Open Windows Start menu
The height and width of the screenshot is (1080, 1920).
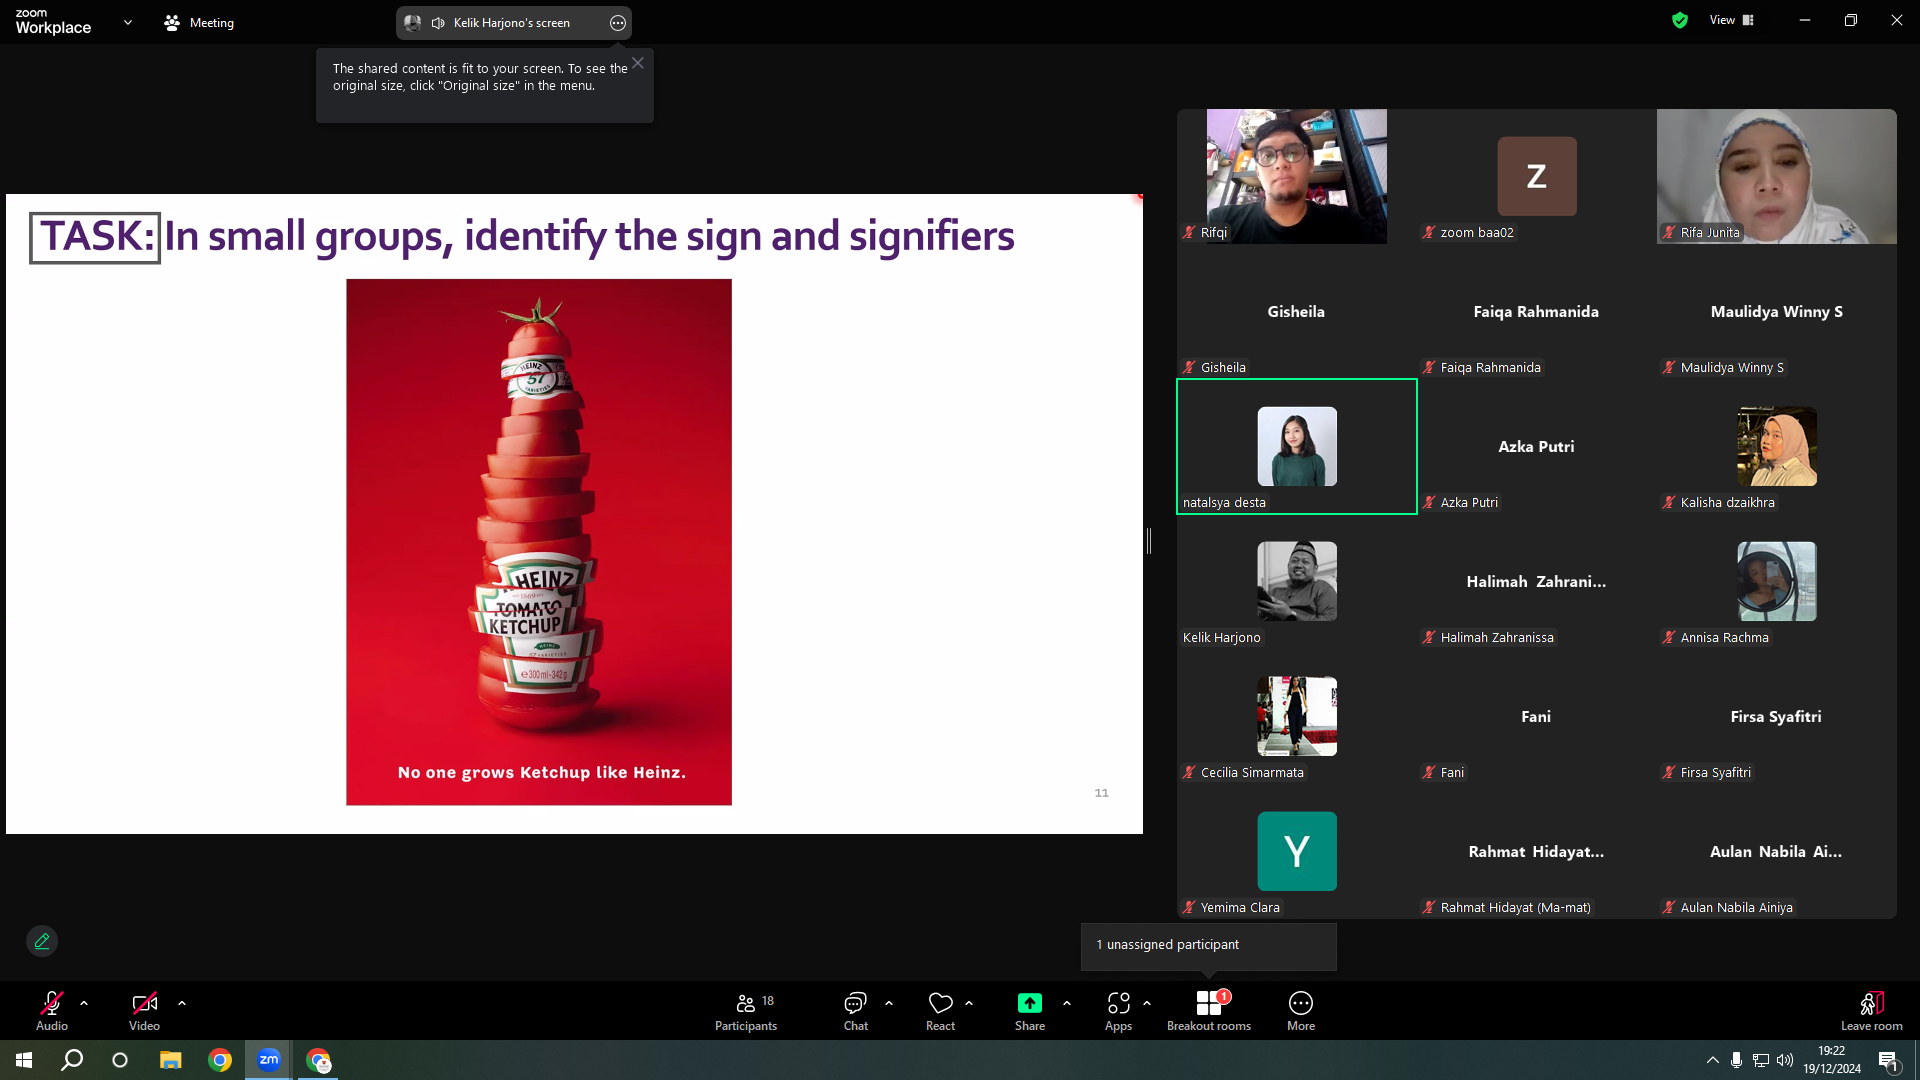coord(24,1060)
